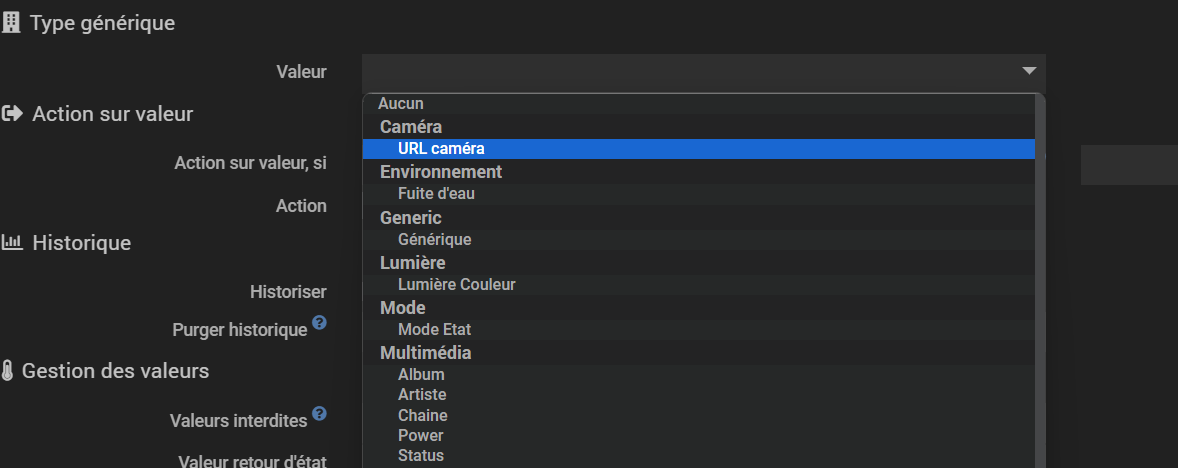
Task: Choose Mode Etat option
Action: 434,330
